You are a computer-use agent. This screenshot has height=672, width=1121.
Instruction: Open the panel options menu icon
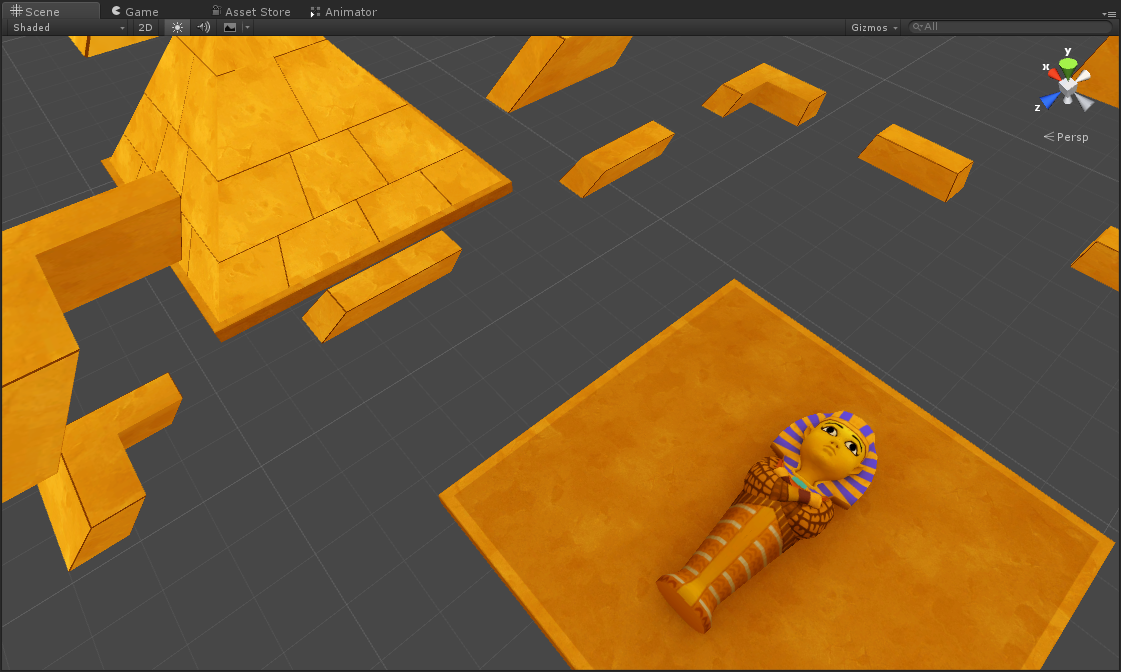click(x=1109, y=14)
